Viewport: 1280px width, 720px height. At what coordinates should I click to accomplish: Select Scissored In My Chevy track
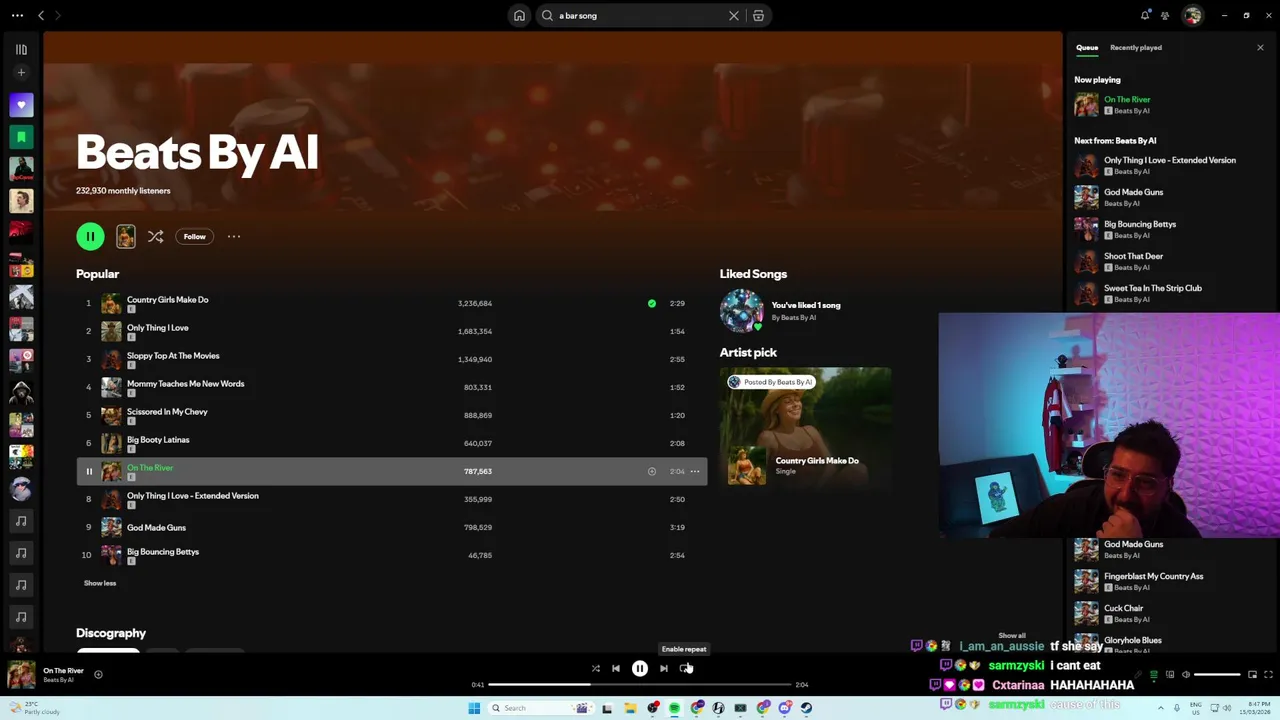click(x=391, y=415)
